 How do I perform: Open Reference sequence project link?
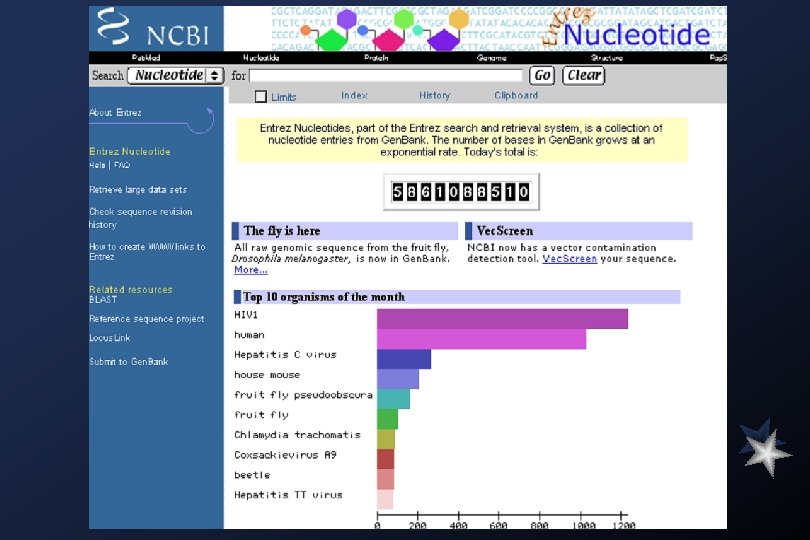(x=147, y=319)
